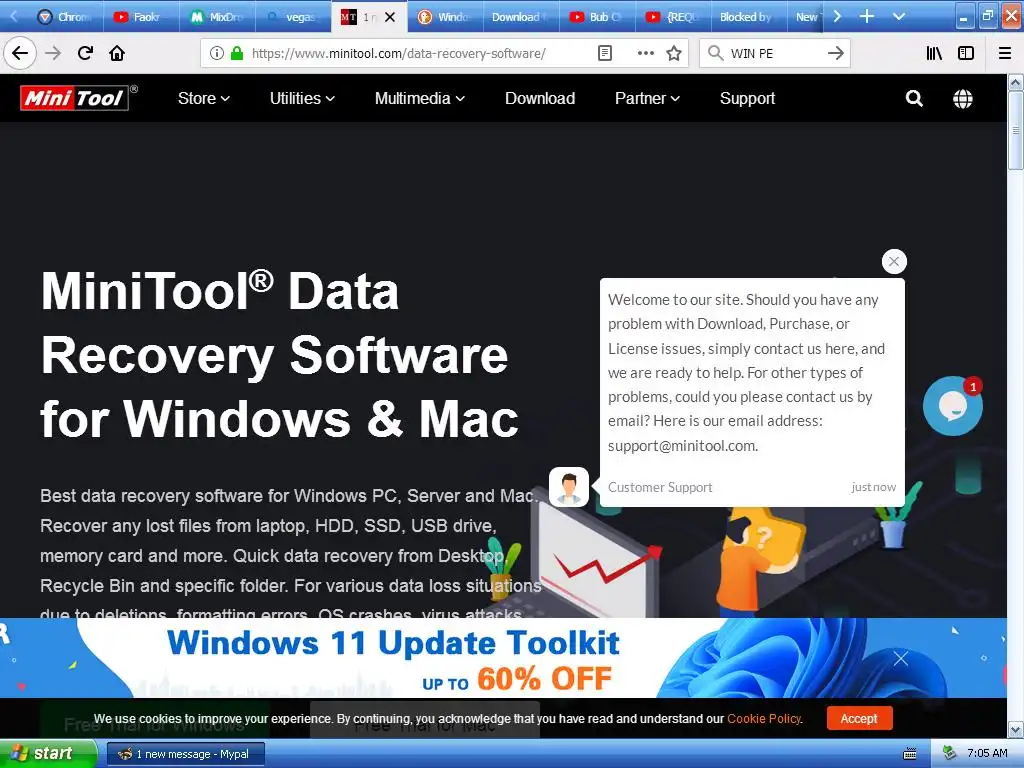The height and width of the screenshot is (768, 1024).
Task: Click the site information icon in address bar
Action: coord(217,53)
